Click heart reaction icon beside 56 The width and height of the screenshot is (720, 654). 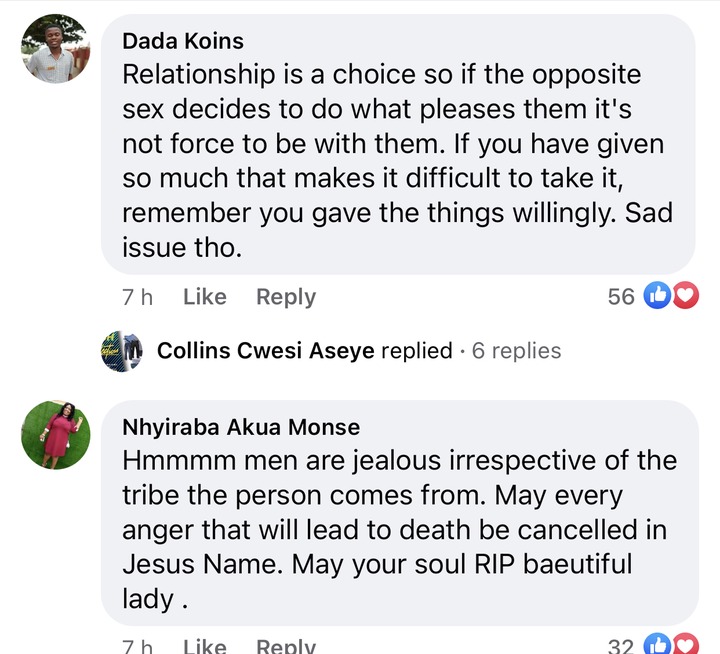point(686,295)
